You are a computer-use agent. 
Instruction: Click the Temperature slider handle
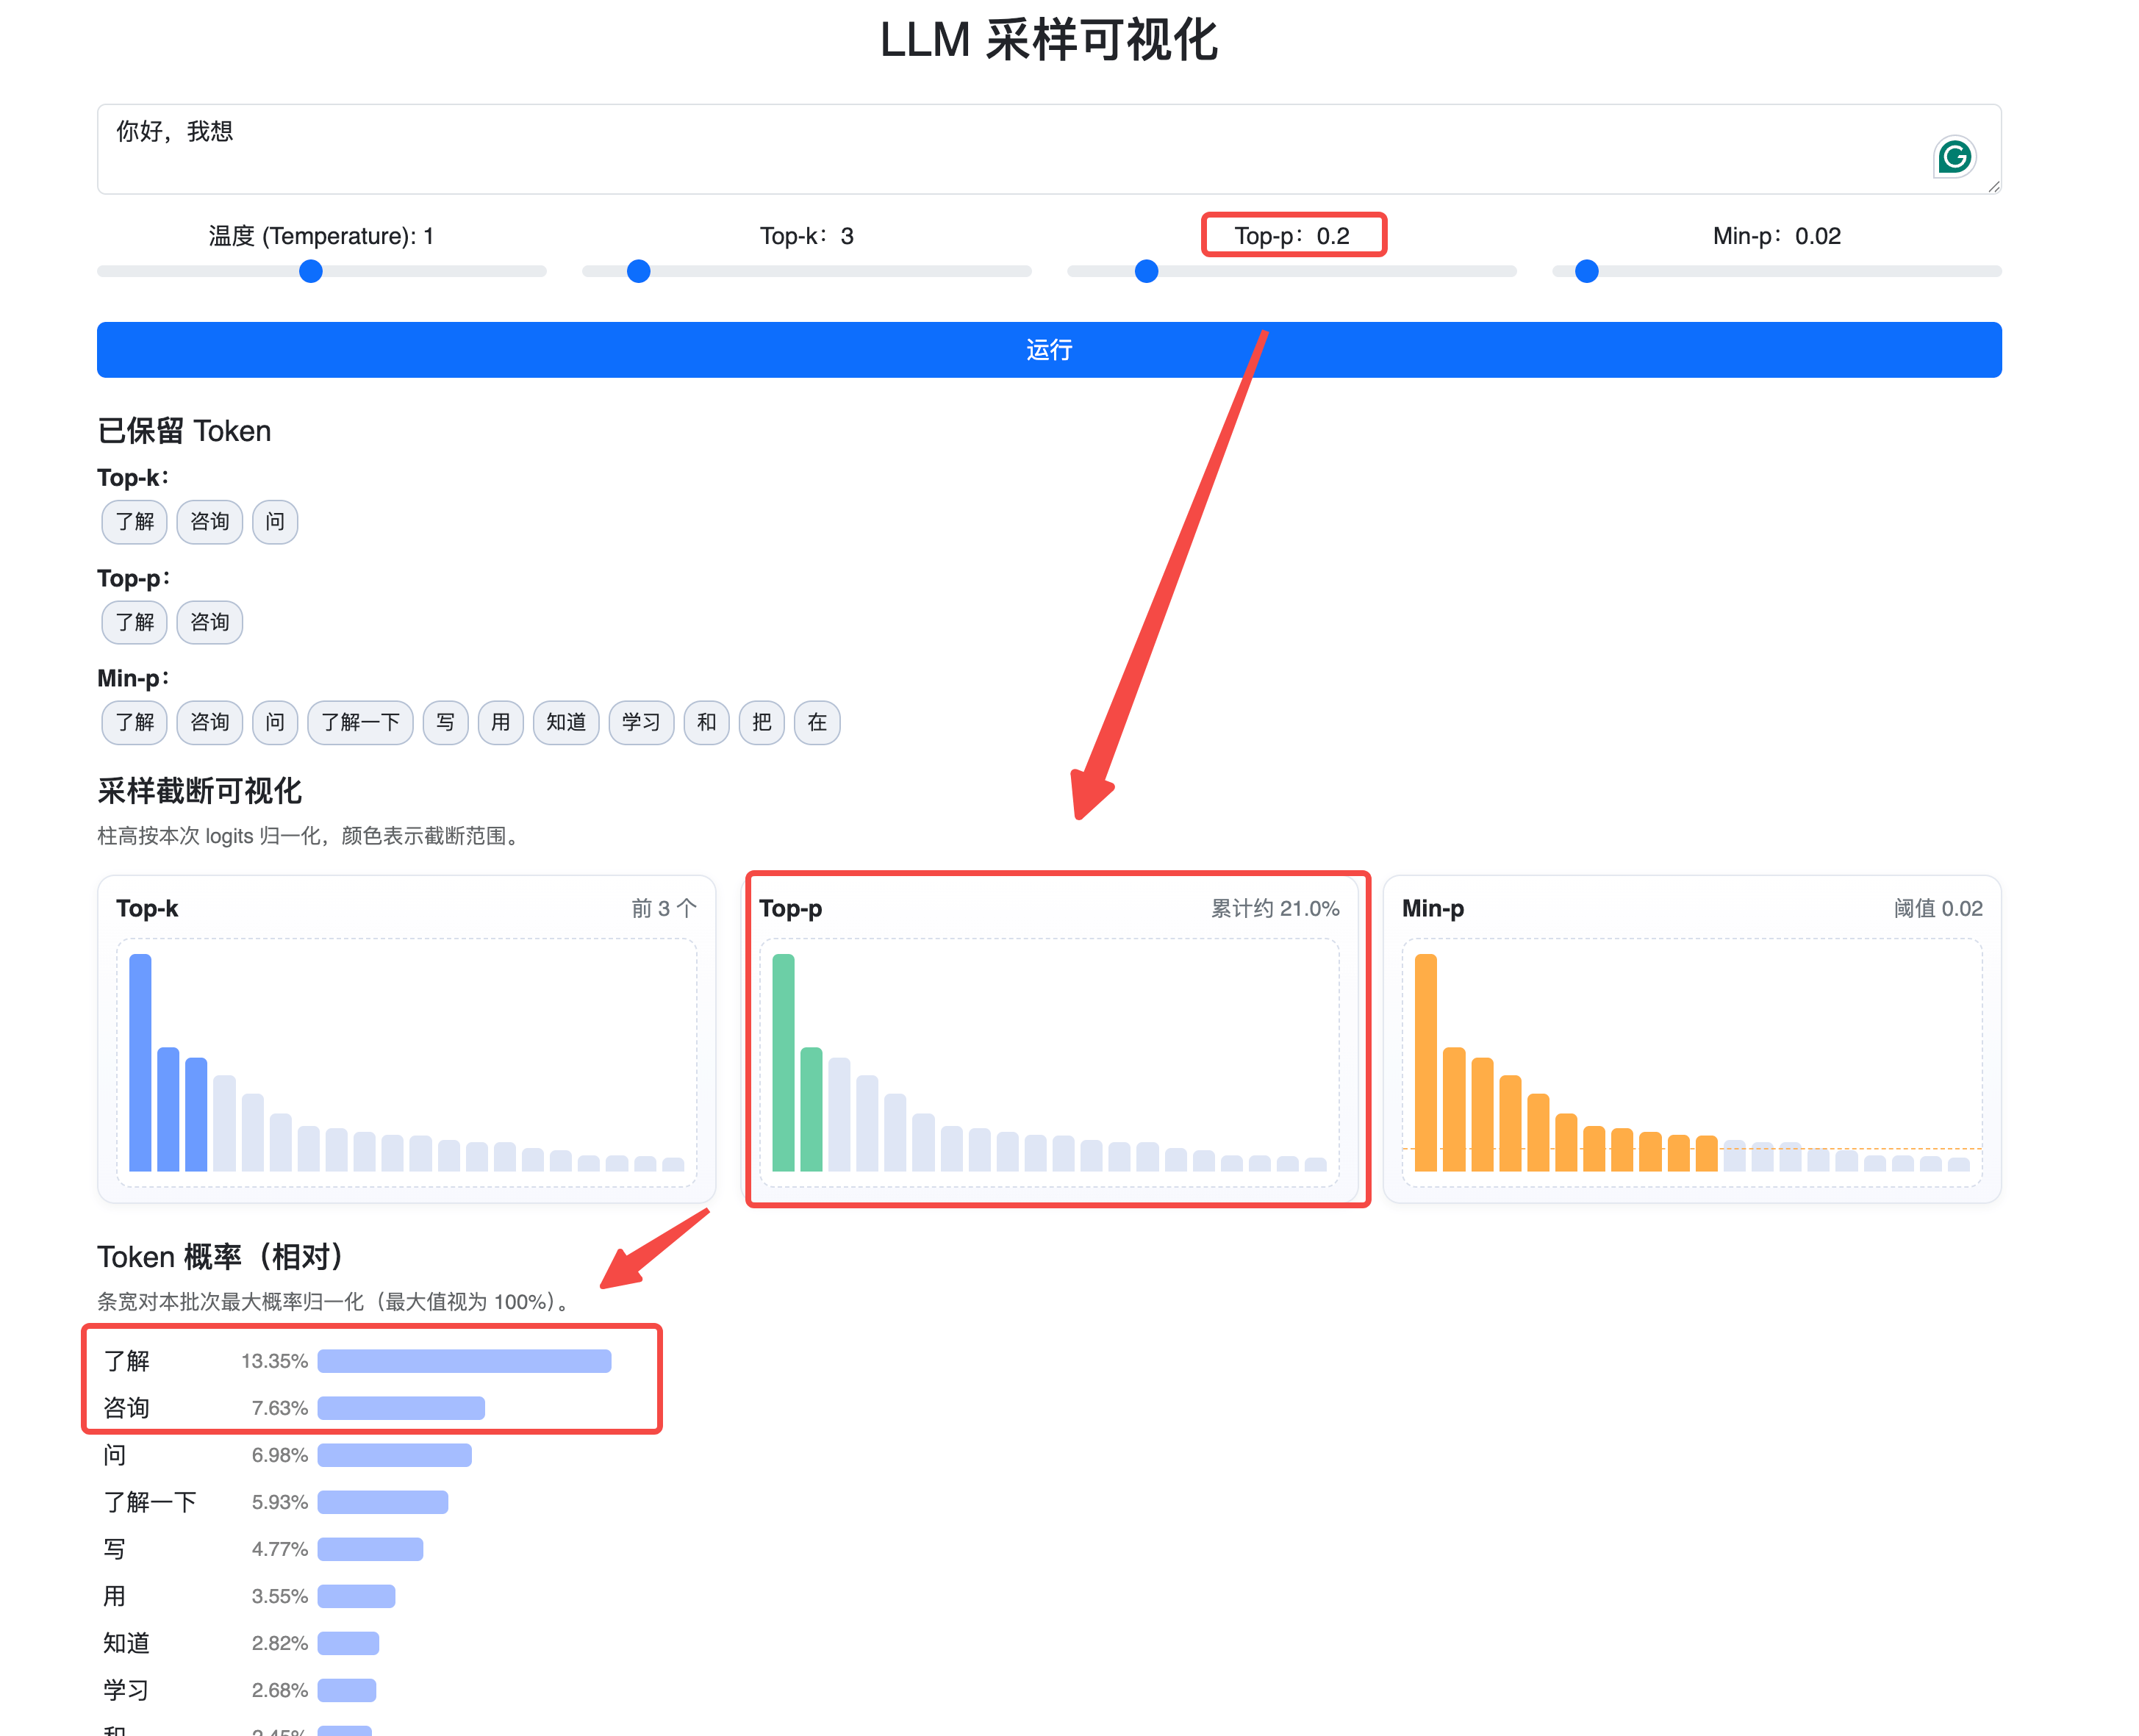point(311,271)
